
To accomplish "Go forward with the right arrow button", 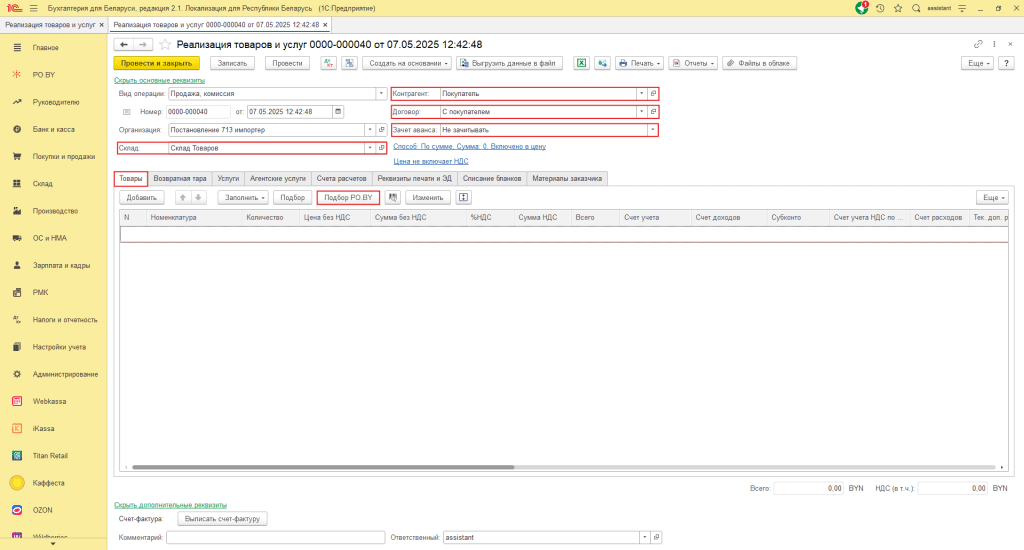I will pos(143,44).
